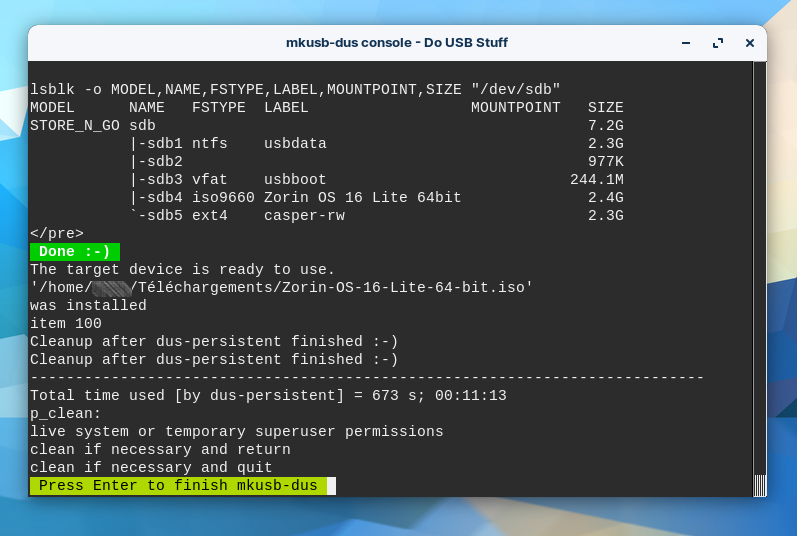Minimize the mkusb-dus console window
797x536 pixels.
pos(686,43)
